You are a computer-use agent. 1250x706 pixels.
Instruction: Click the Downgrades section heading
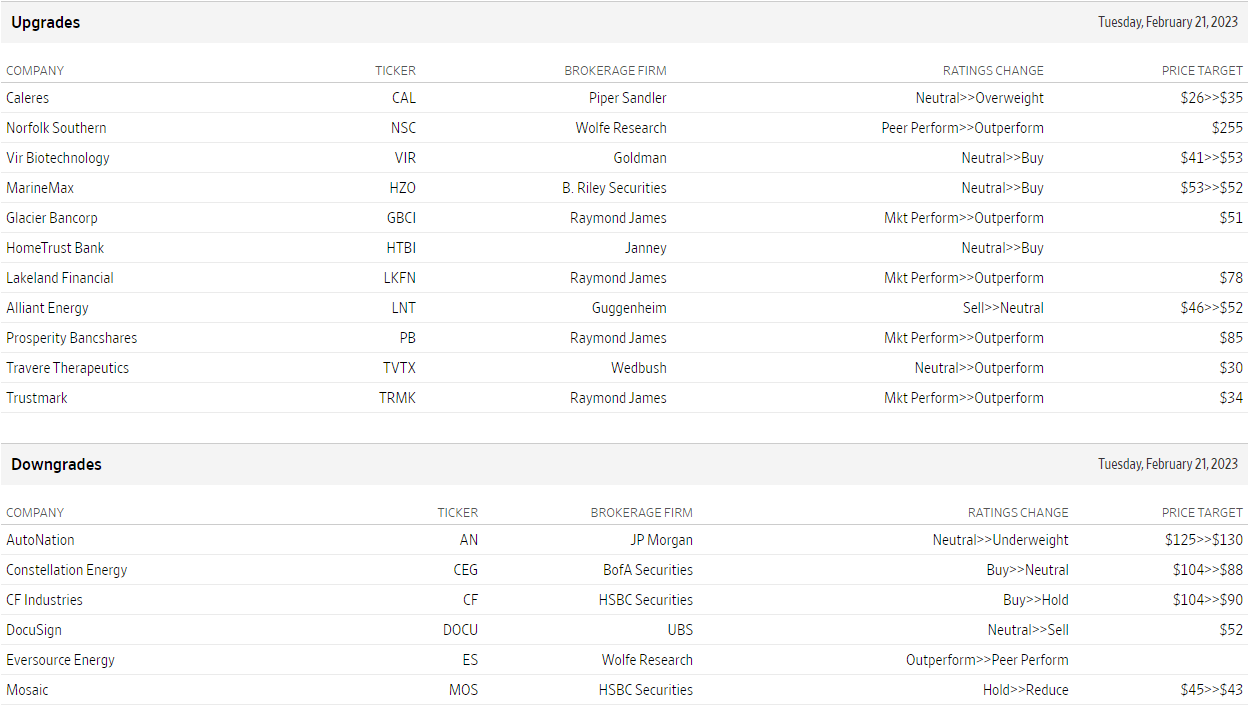click(57, 464)
